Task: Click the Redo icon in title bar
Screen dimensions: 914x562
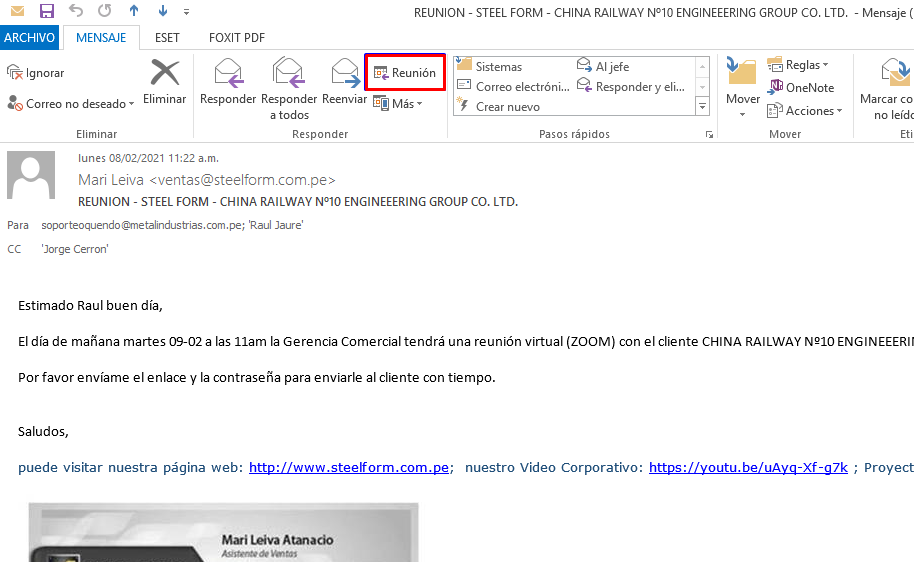Action: pyautogui.click(x=105, y=11)
